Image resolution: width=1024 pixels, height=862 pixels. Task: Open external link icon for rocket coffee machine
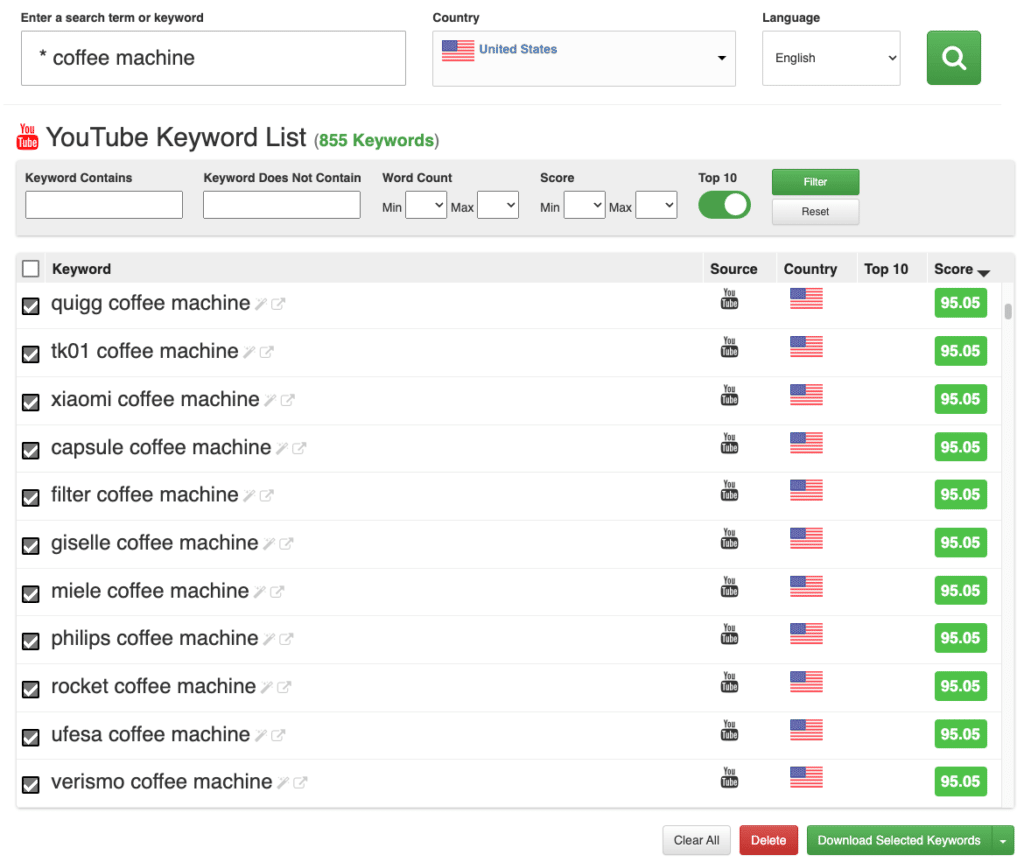pyautogui.click(x=283, y=688)
